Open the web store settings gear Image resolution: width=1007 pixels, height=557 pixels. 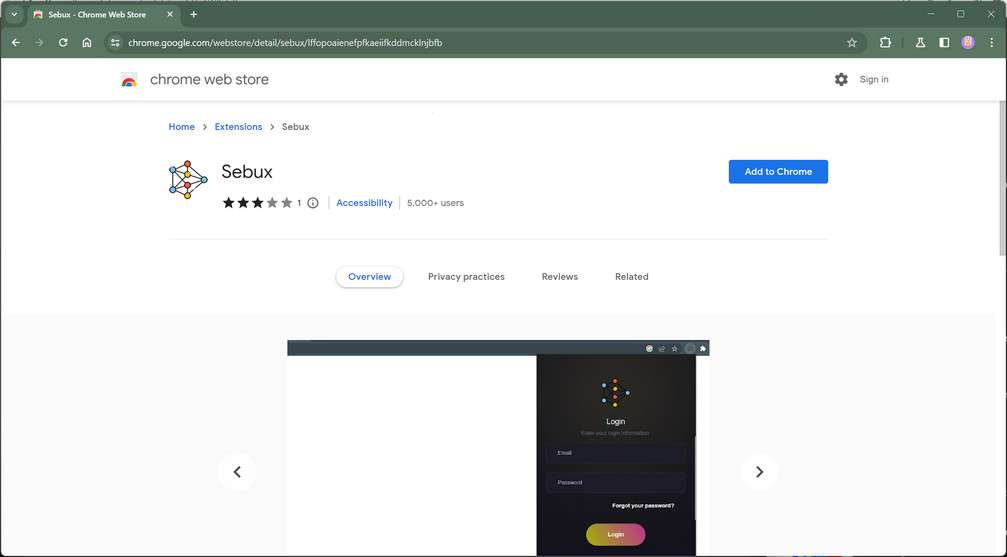tap(841, 79)
